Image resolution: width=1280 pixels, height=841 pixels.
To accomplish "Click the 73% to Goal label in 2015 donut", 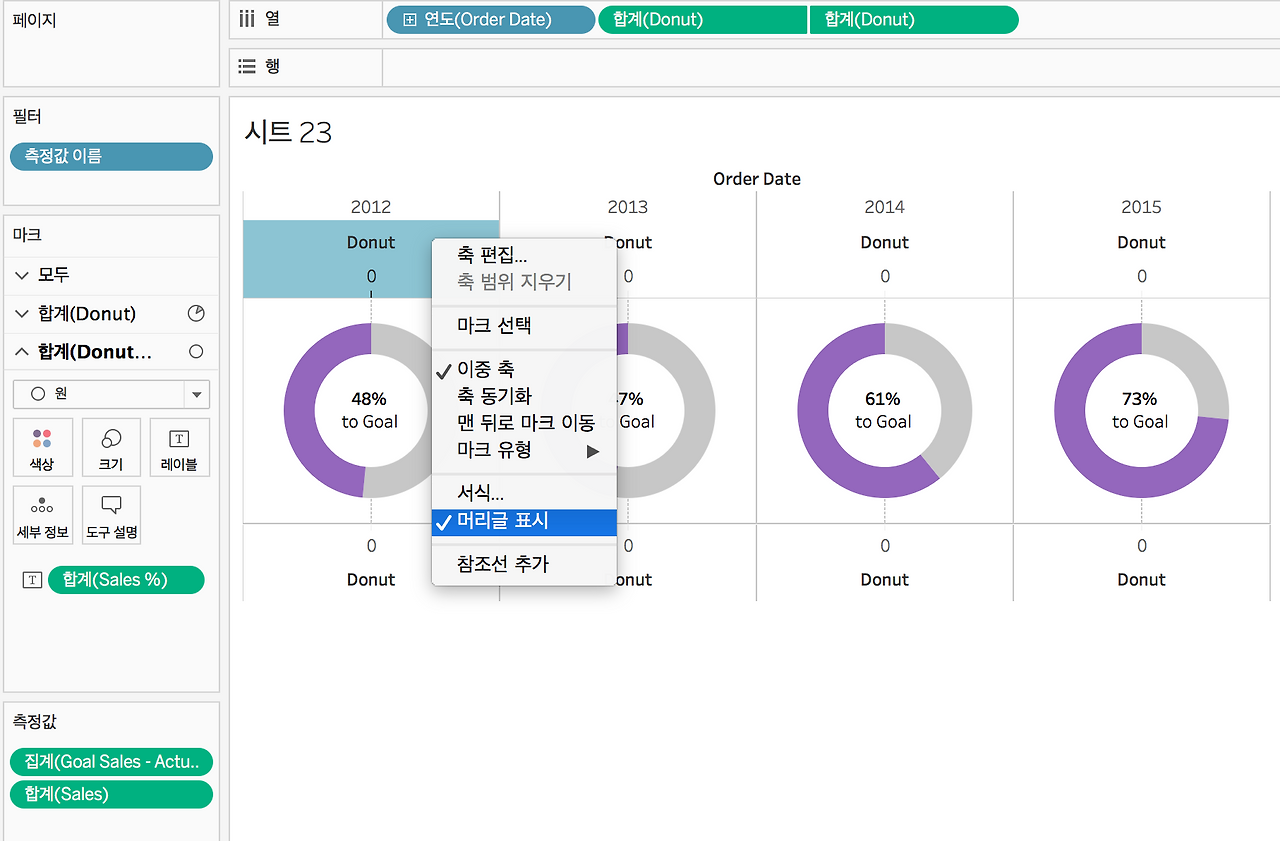I will pos(1140,410).
